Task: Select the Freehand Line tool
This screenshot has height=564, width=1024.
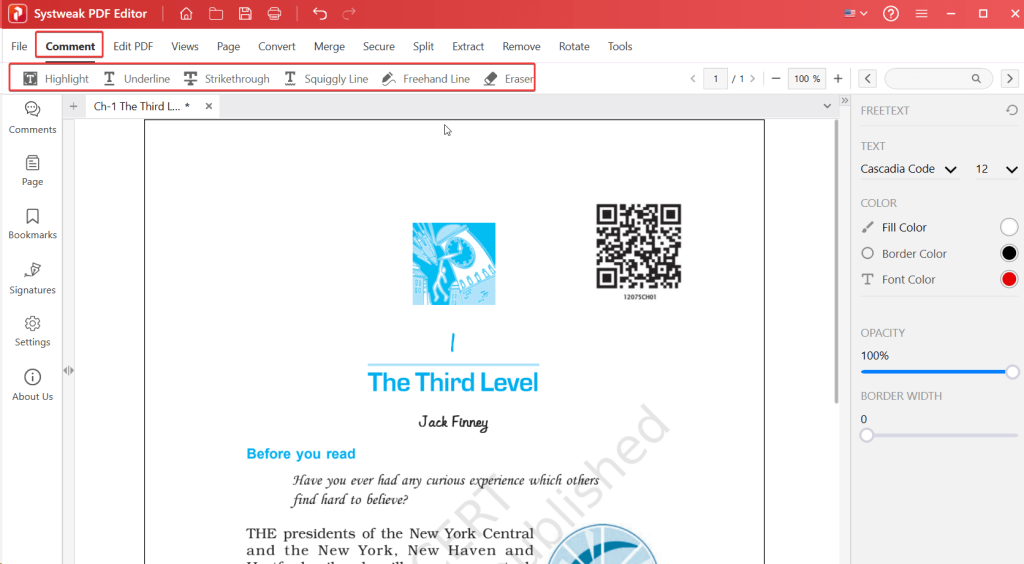Action: point(426,79)
